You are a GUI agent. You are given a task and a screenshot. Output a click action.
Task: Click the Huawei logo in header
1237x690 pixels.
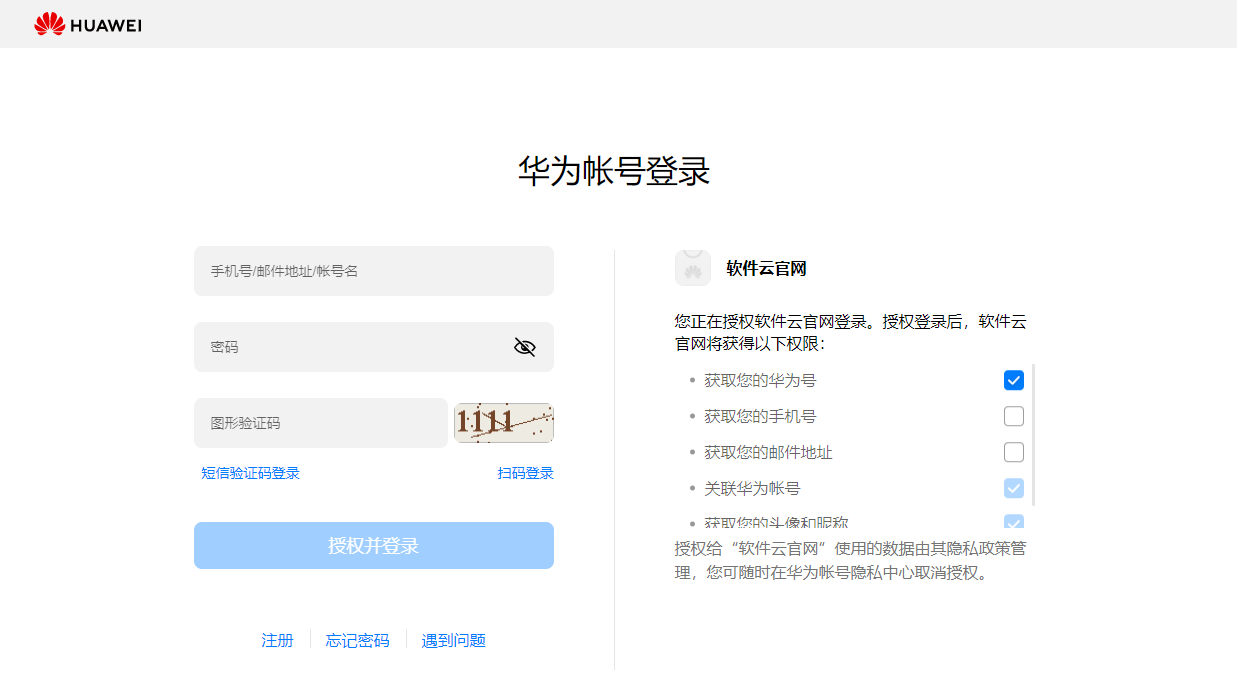88,24
